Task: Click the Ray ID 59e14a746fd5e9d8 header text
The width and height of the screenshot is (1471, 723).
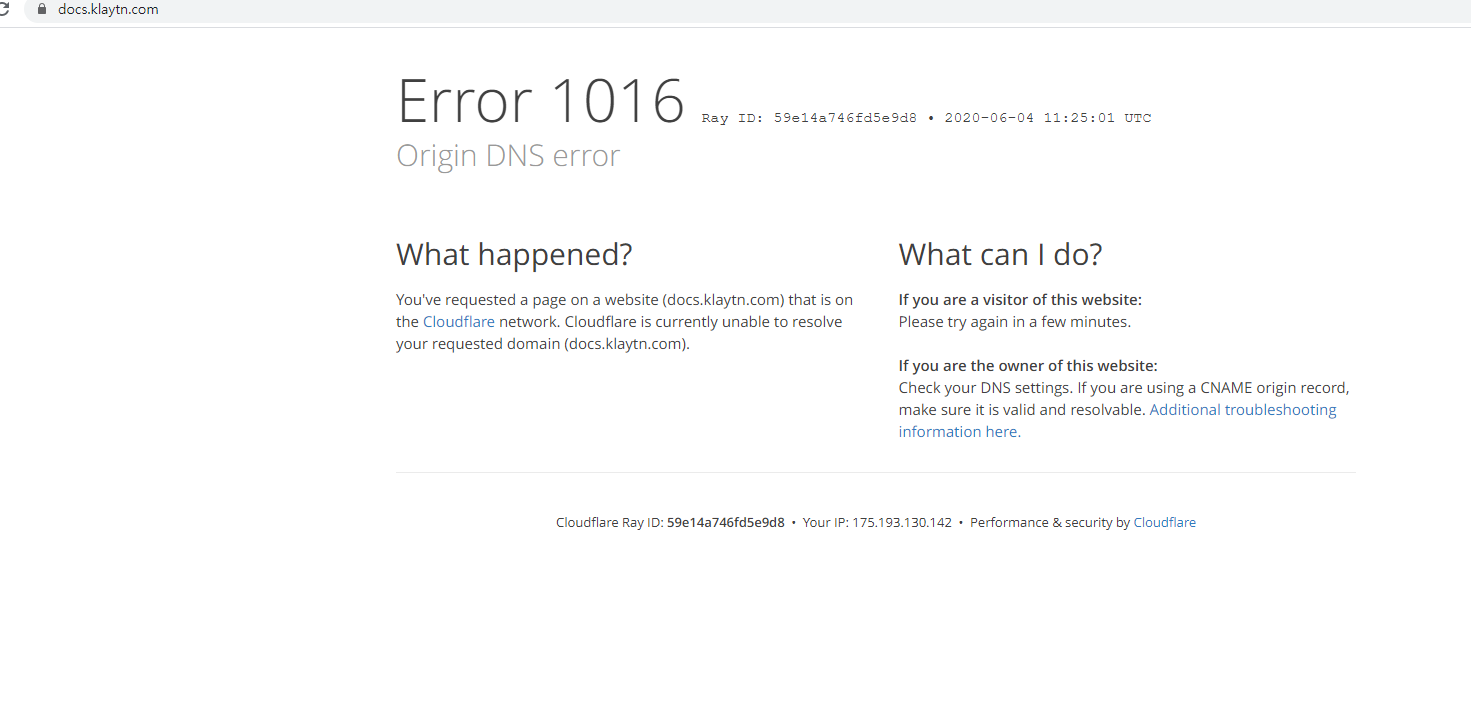Action: coord(809,118)
